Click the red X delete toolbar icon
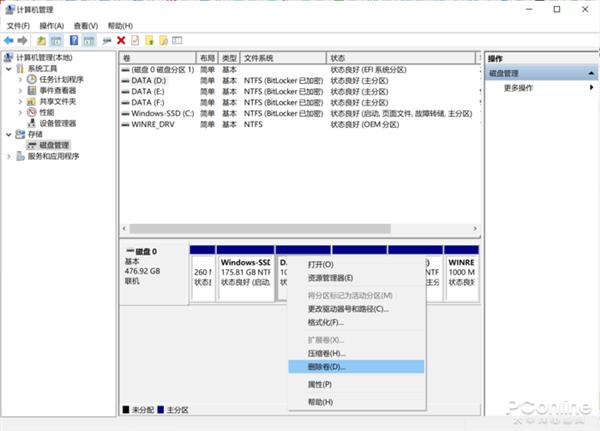This screenshot has height=431, width=600. point(121,41)
